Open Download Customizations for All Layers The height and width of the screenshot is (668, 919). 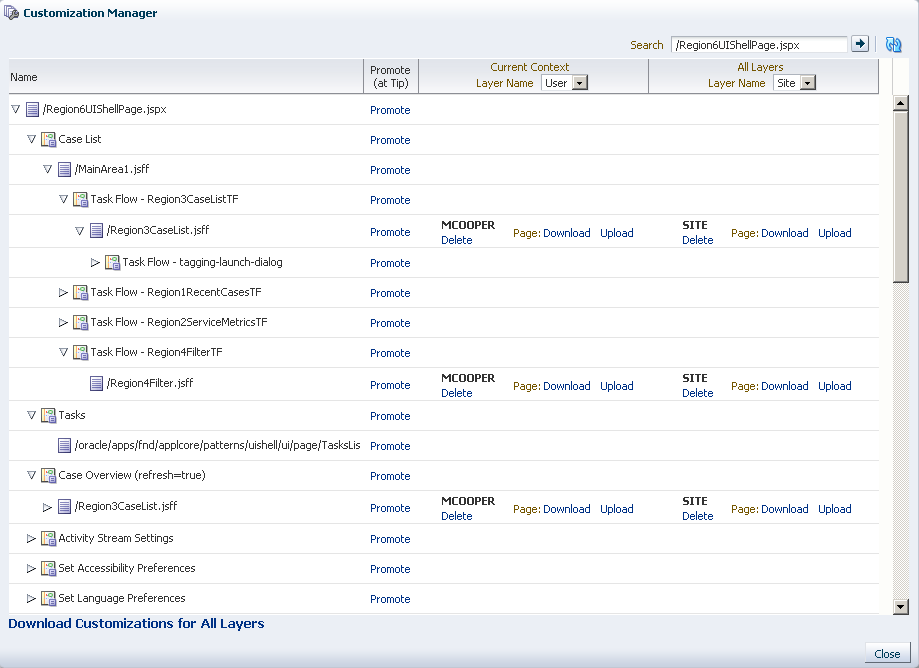(x=134, y=623)
